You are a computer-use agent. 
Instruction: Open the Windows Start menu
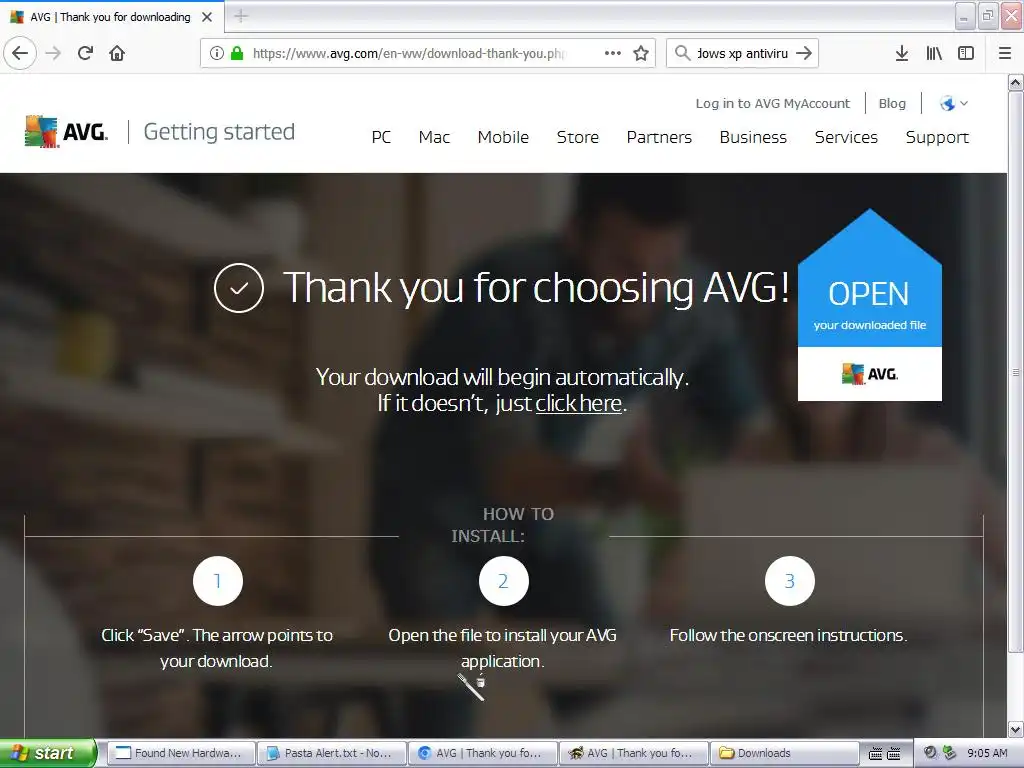tap(47, 753)
